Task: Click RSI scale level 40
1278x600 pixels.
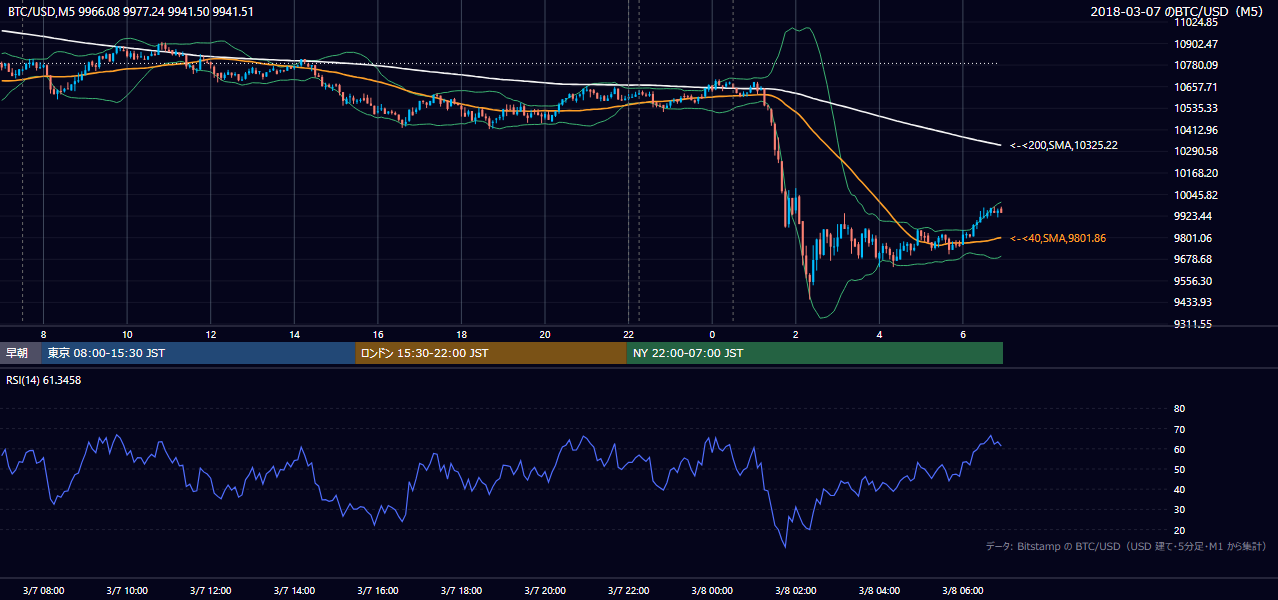Action: (x=1179, y=489)
